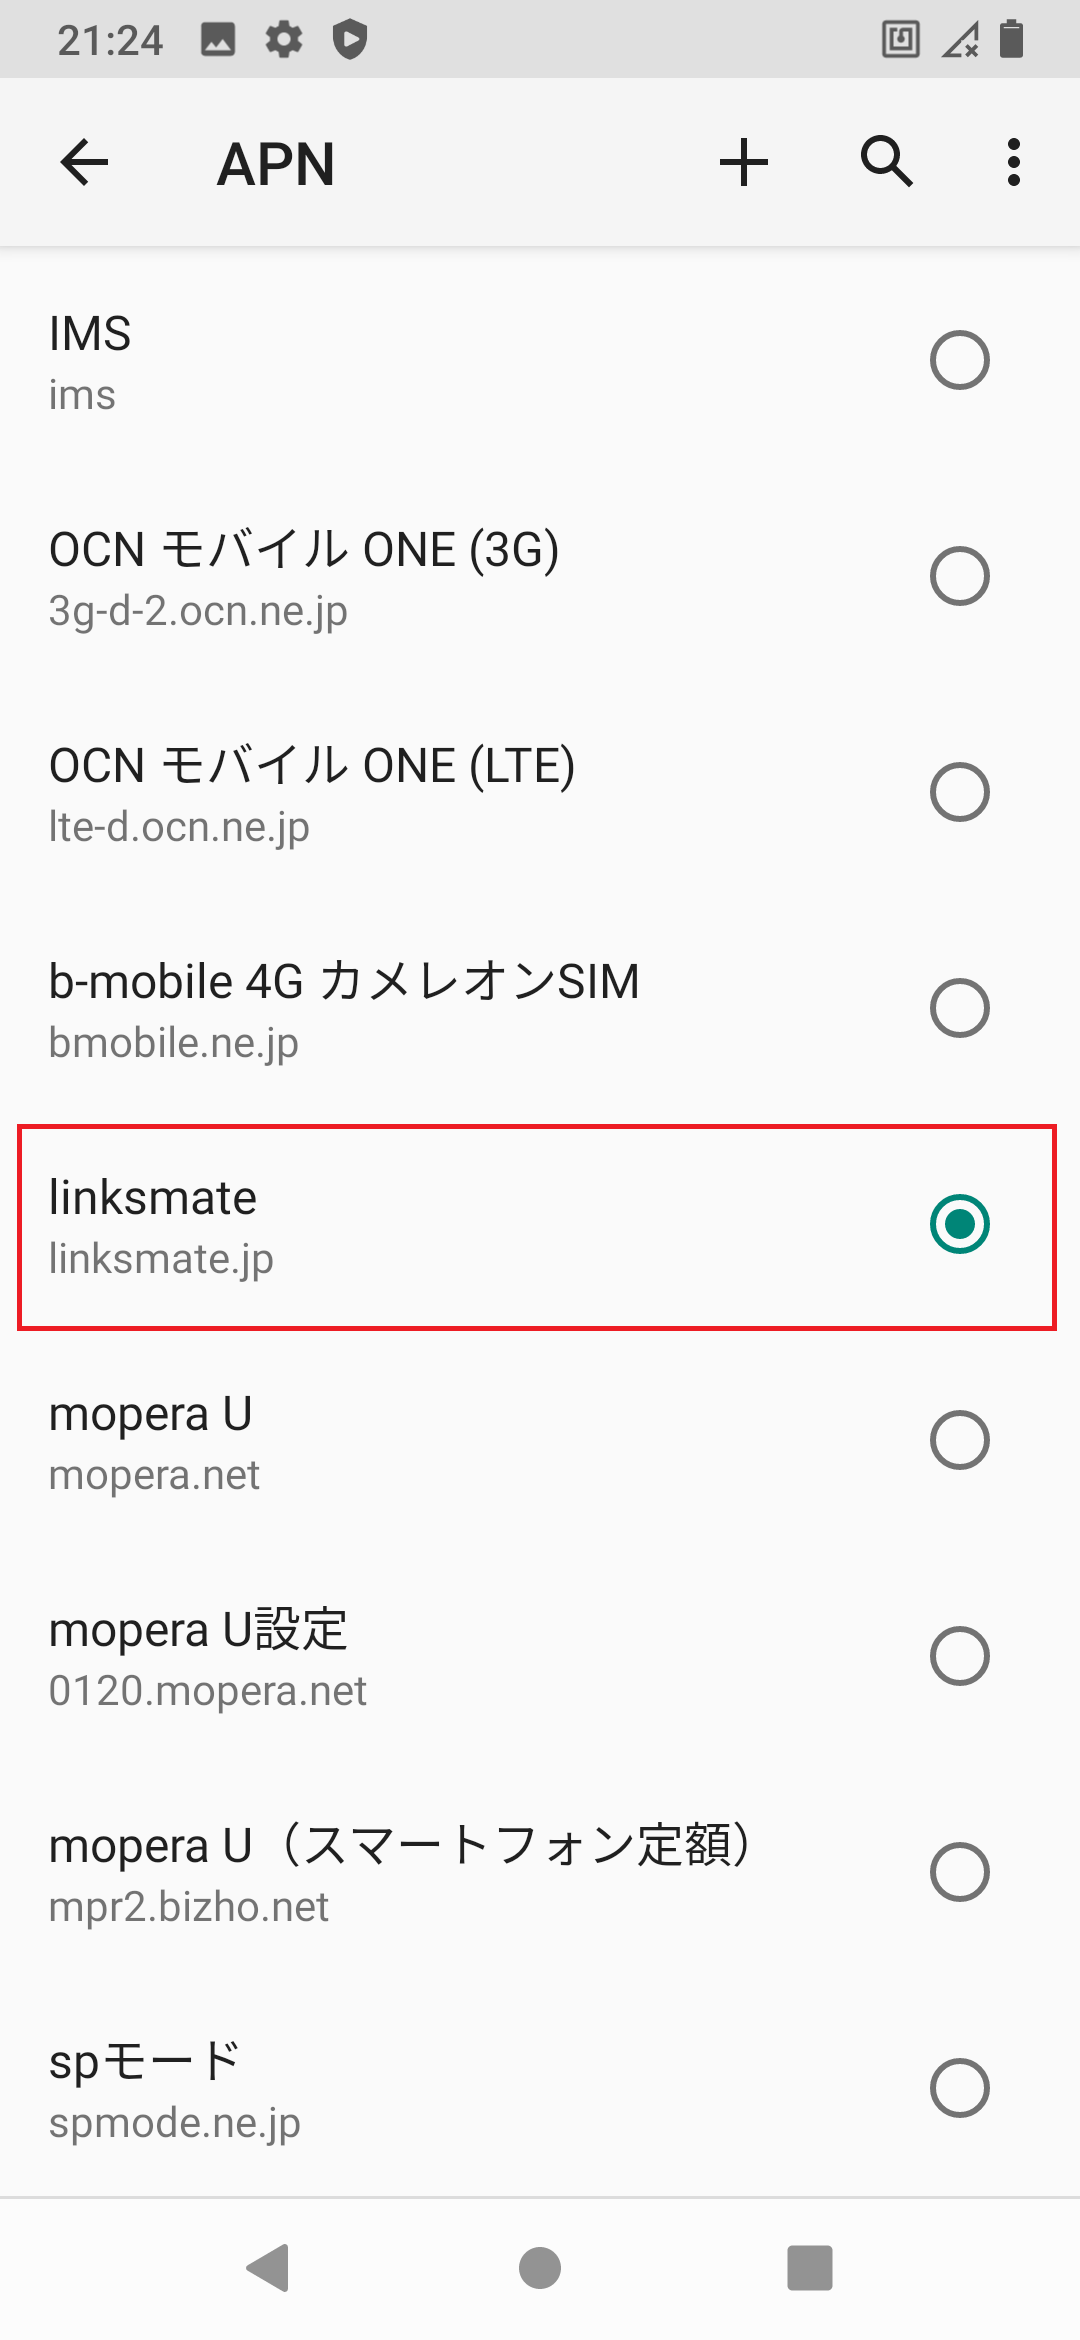Tap the shield play status icon
This screenshot has width=1080, height=2340.
[x=350, y=40]
